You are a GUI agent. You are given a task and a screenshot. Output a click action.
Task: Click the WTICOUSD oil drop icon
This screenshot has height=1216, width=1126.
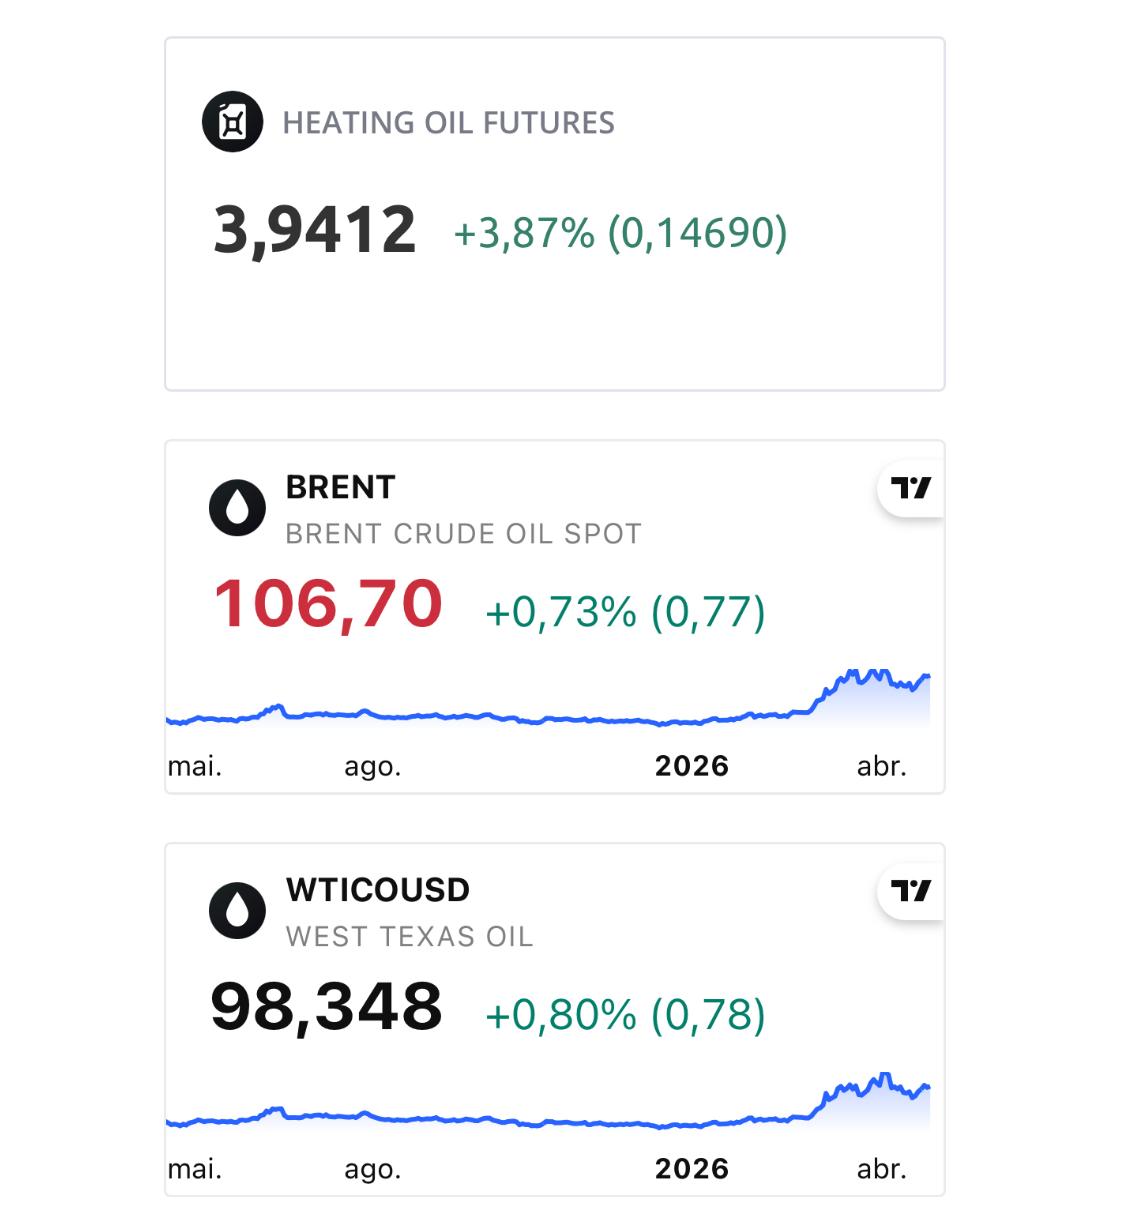pyautogui.click(x=237, y=911)
